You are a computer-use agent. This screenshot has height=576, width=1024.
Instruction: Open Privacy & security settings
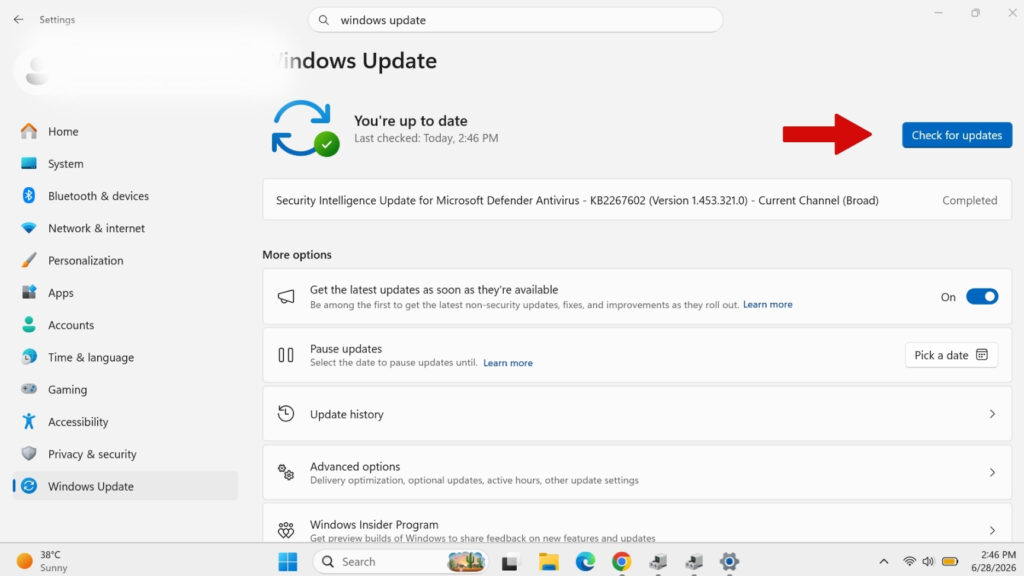pyautogui.click(x=125, y=454)
